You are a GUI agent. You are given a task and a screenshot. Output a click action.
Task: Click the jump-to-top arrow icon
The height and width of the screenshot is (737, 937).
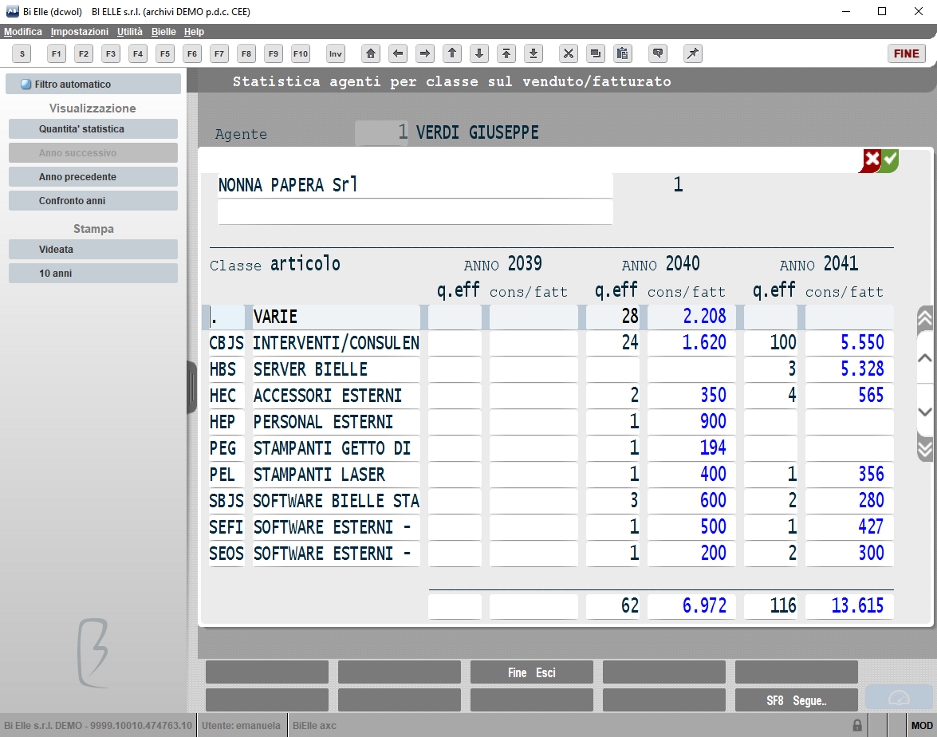tap(506, 54)
